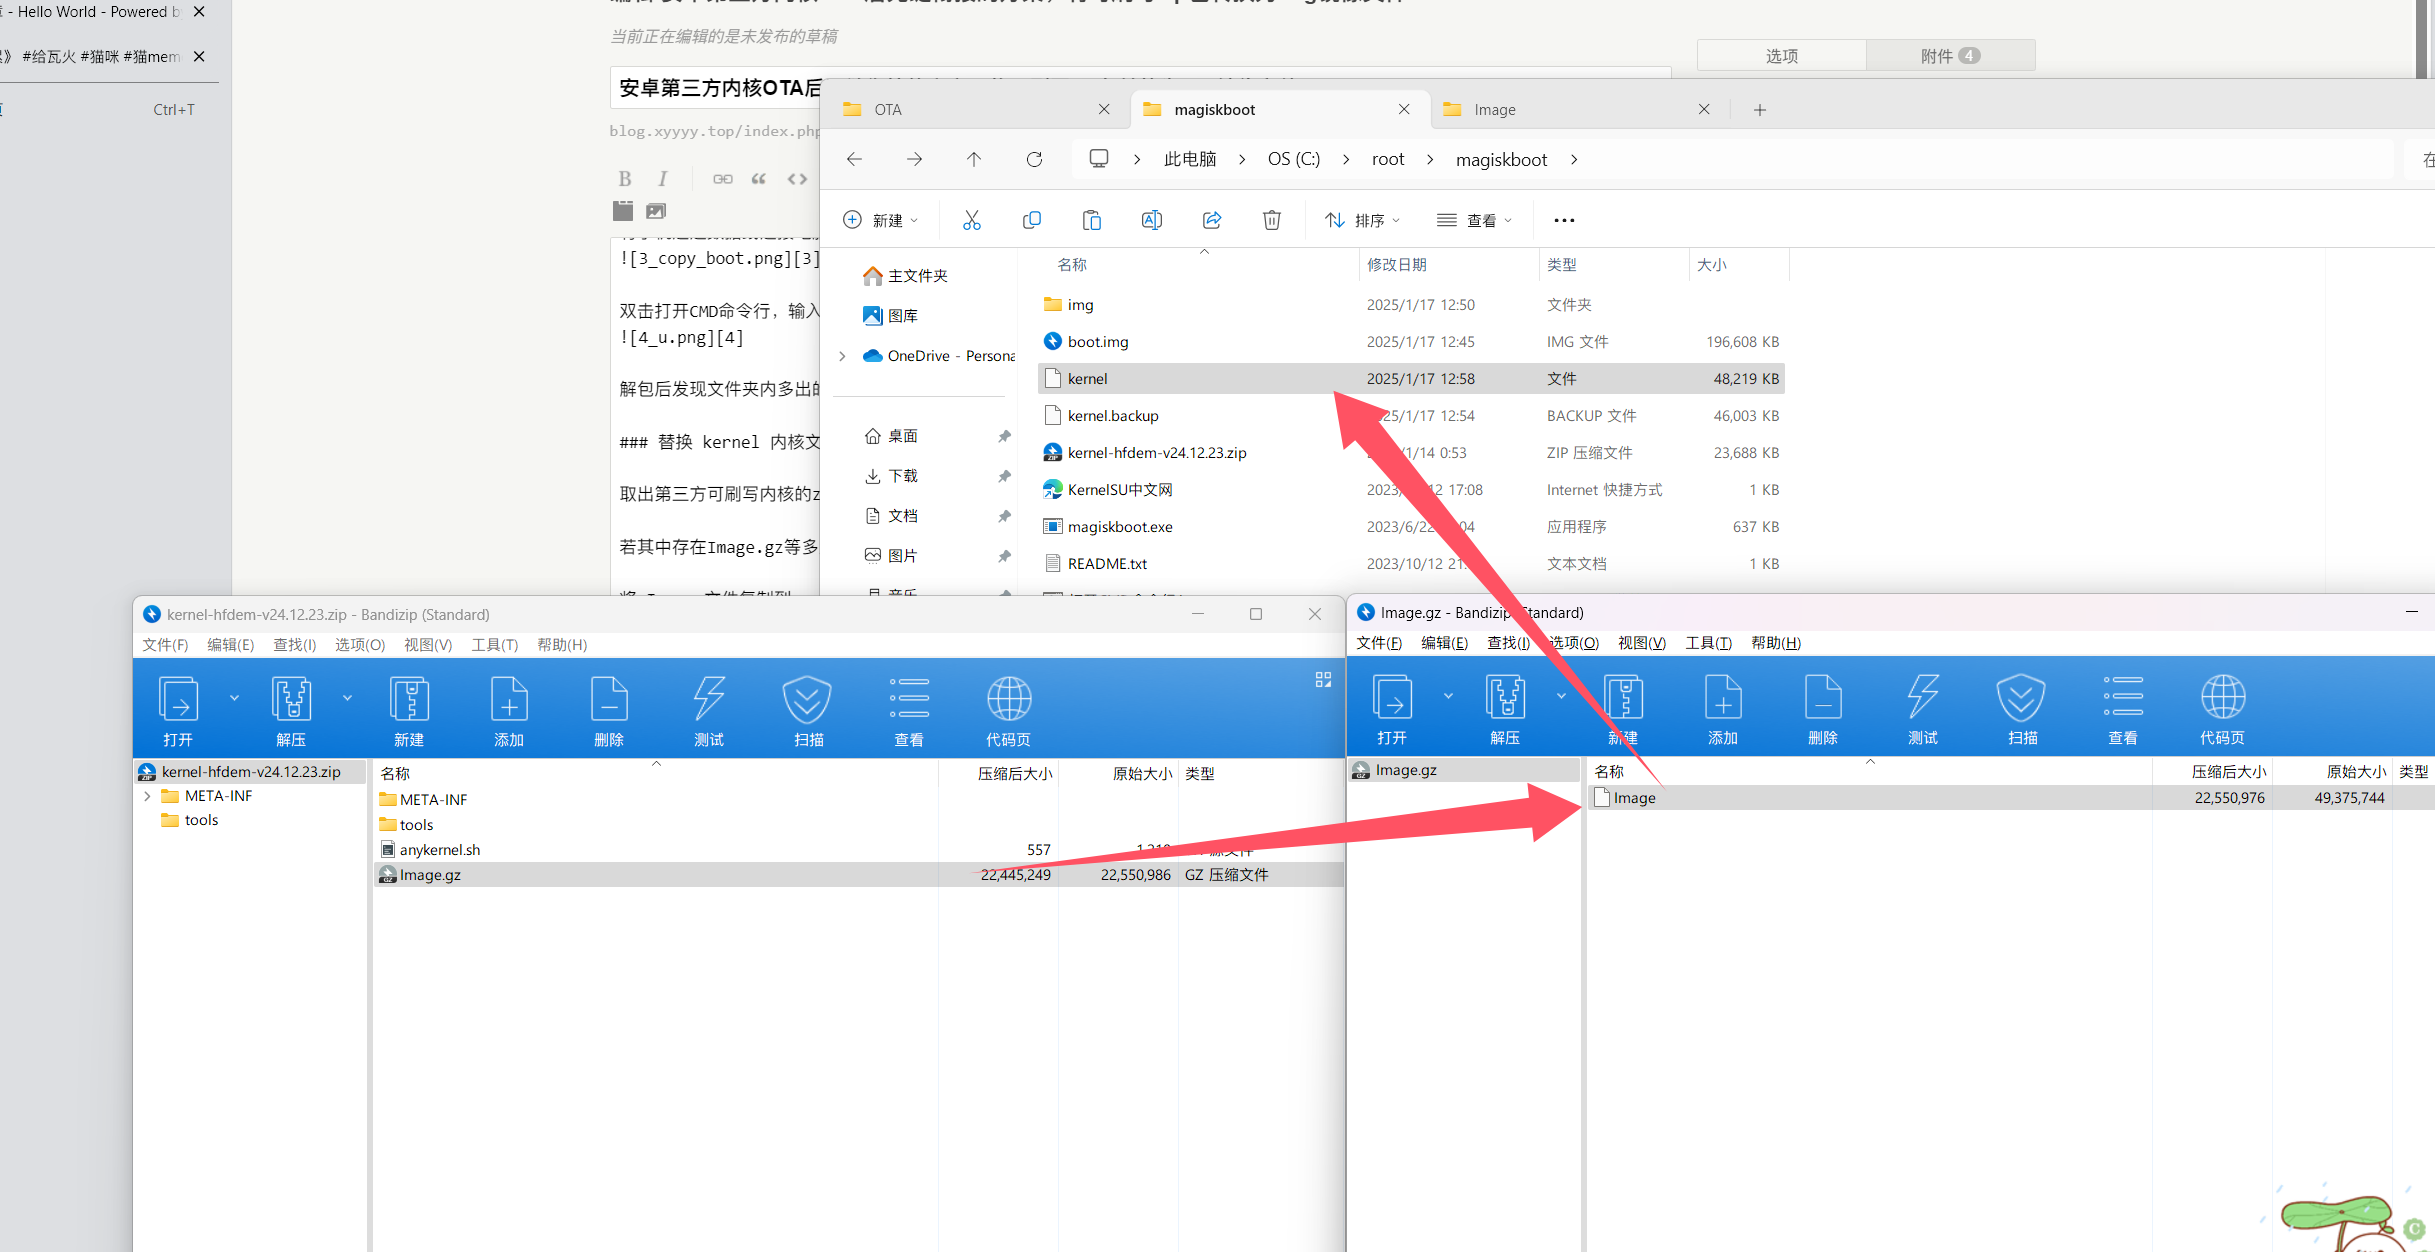Click Test icon in Image.gz Bandizip window

point(1923,697)
